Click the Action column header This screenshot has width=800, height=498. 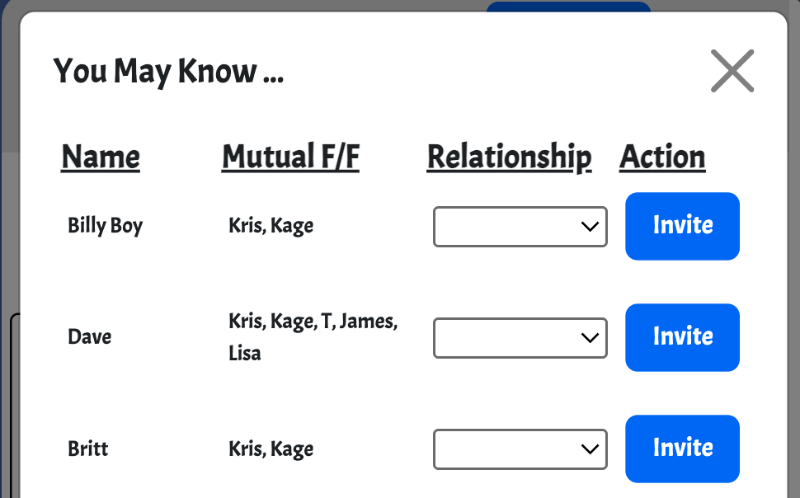[662, 157]
